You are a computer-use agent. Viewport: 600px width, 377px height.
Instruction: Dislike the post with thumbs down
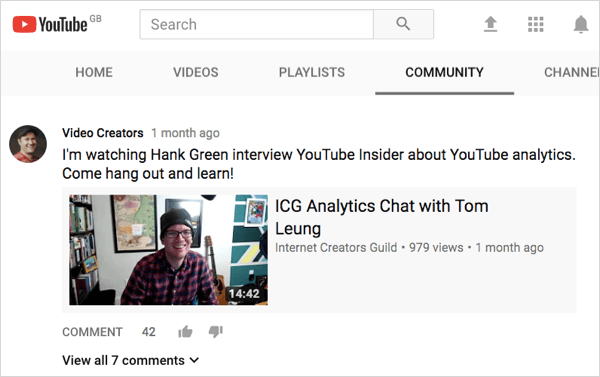tap(216, 331)
